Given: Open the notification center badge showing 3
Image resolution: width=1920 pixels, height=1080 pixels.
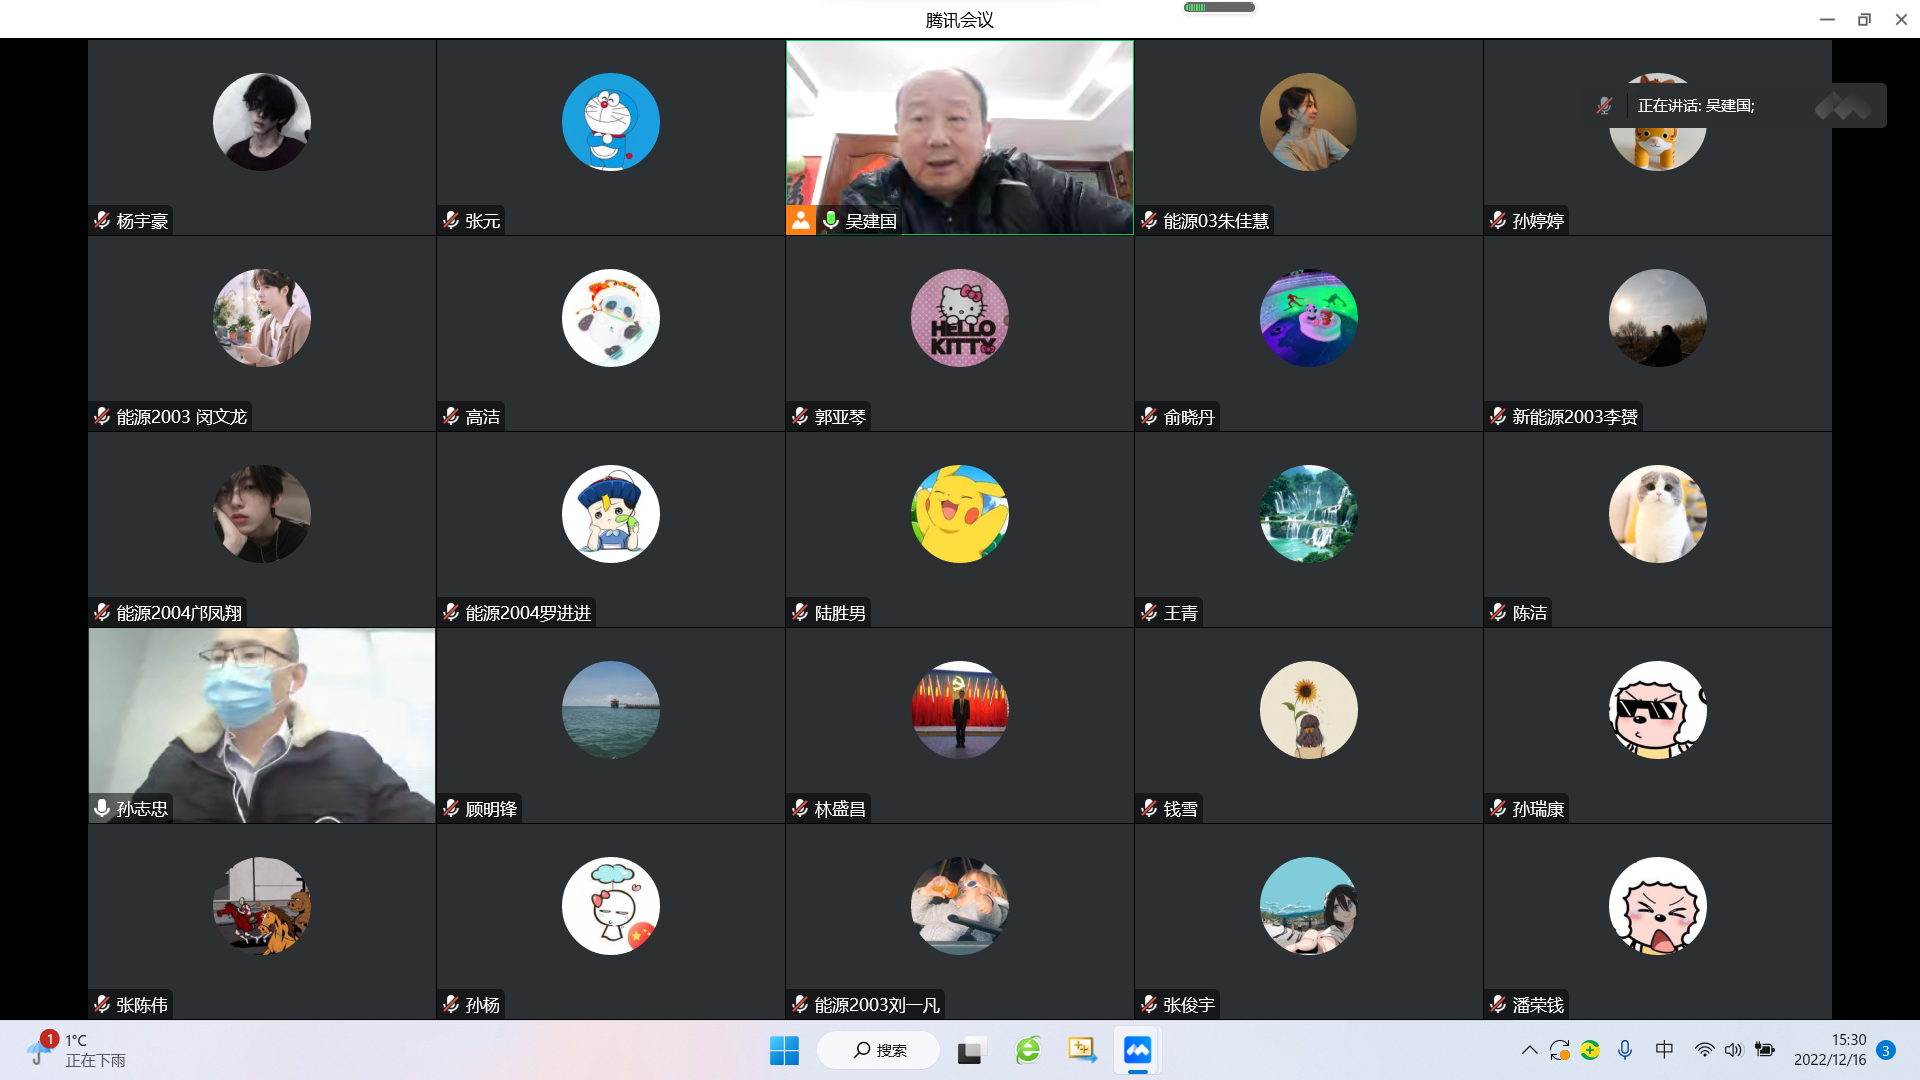Looking at the screenshot, I should (x=1886, y=1050).
